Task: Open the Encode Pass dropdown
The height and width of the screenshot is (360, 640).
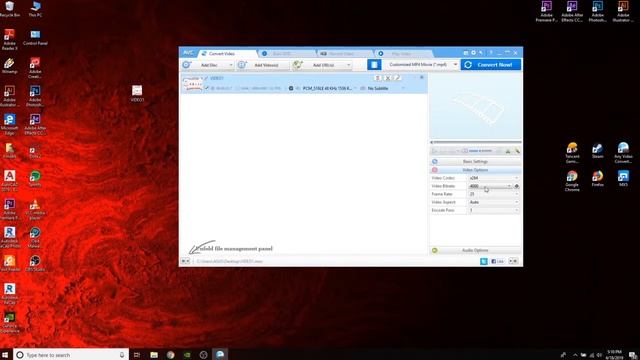Action: click(x=493, y=210)
